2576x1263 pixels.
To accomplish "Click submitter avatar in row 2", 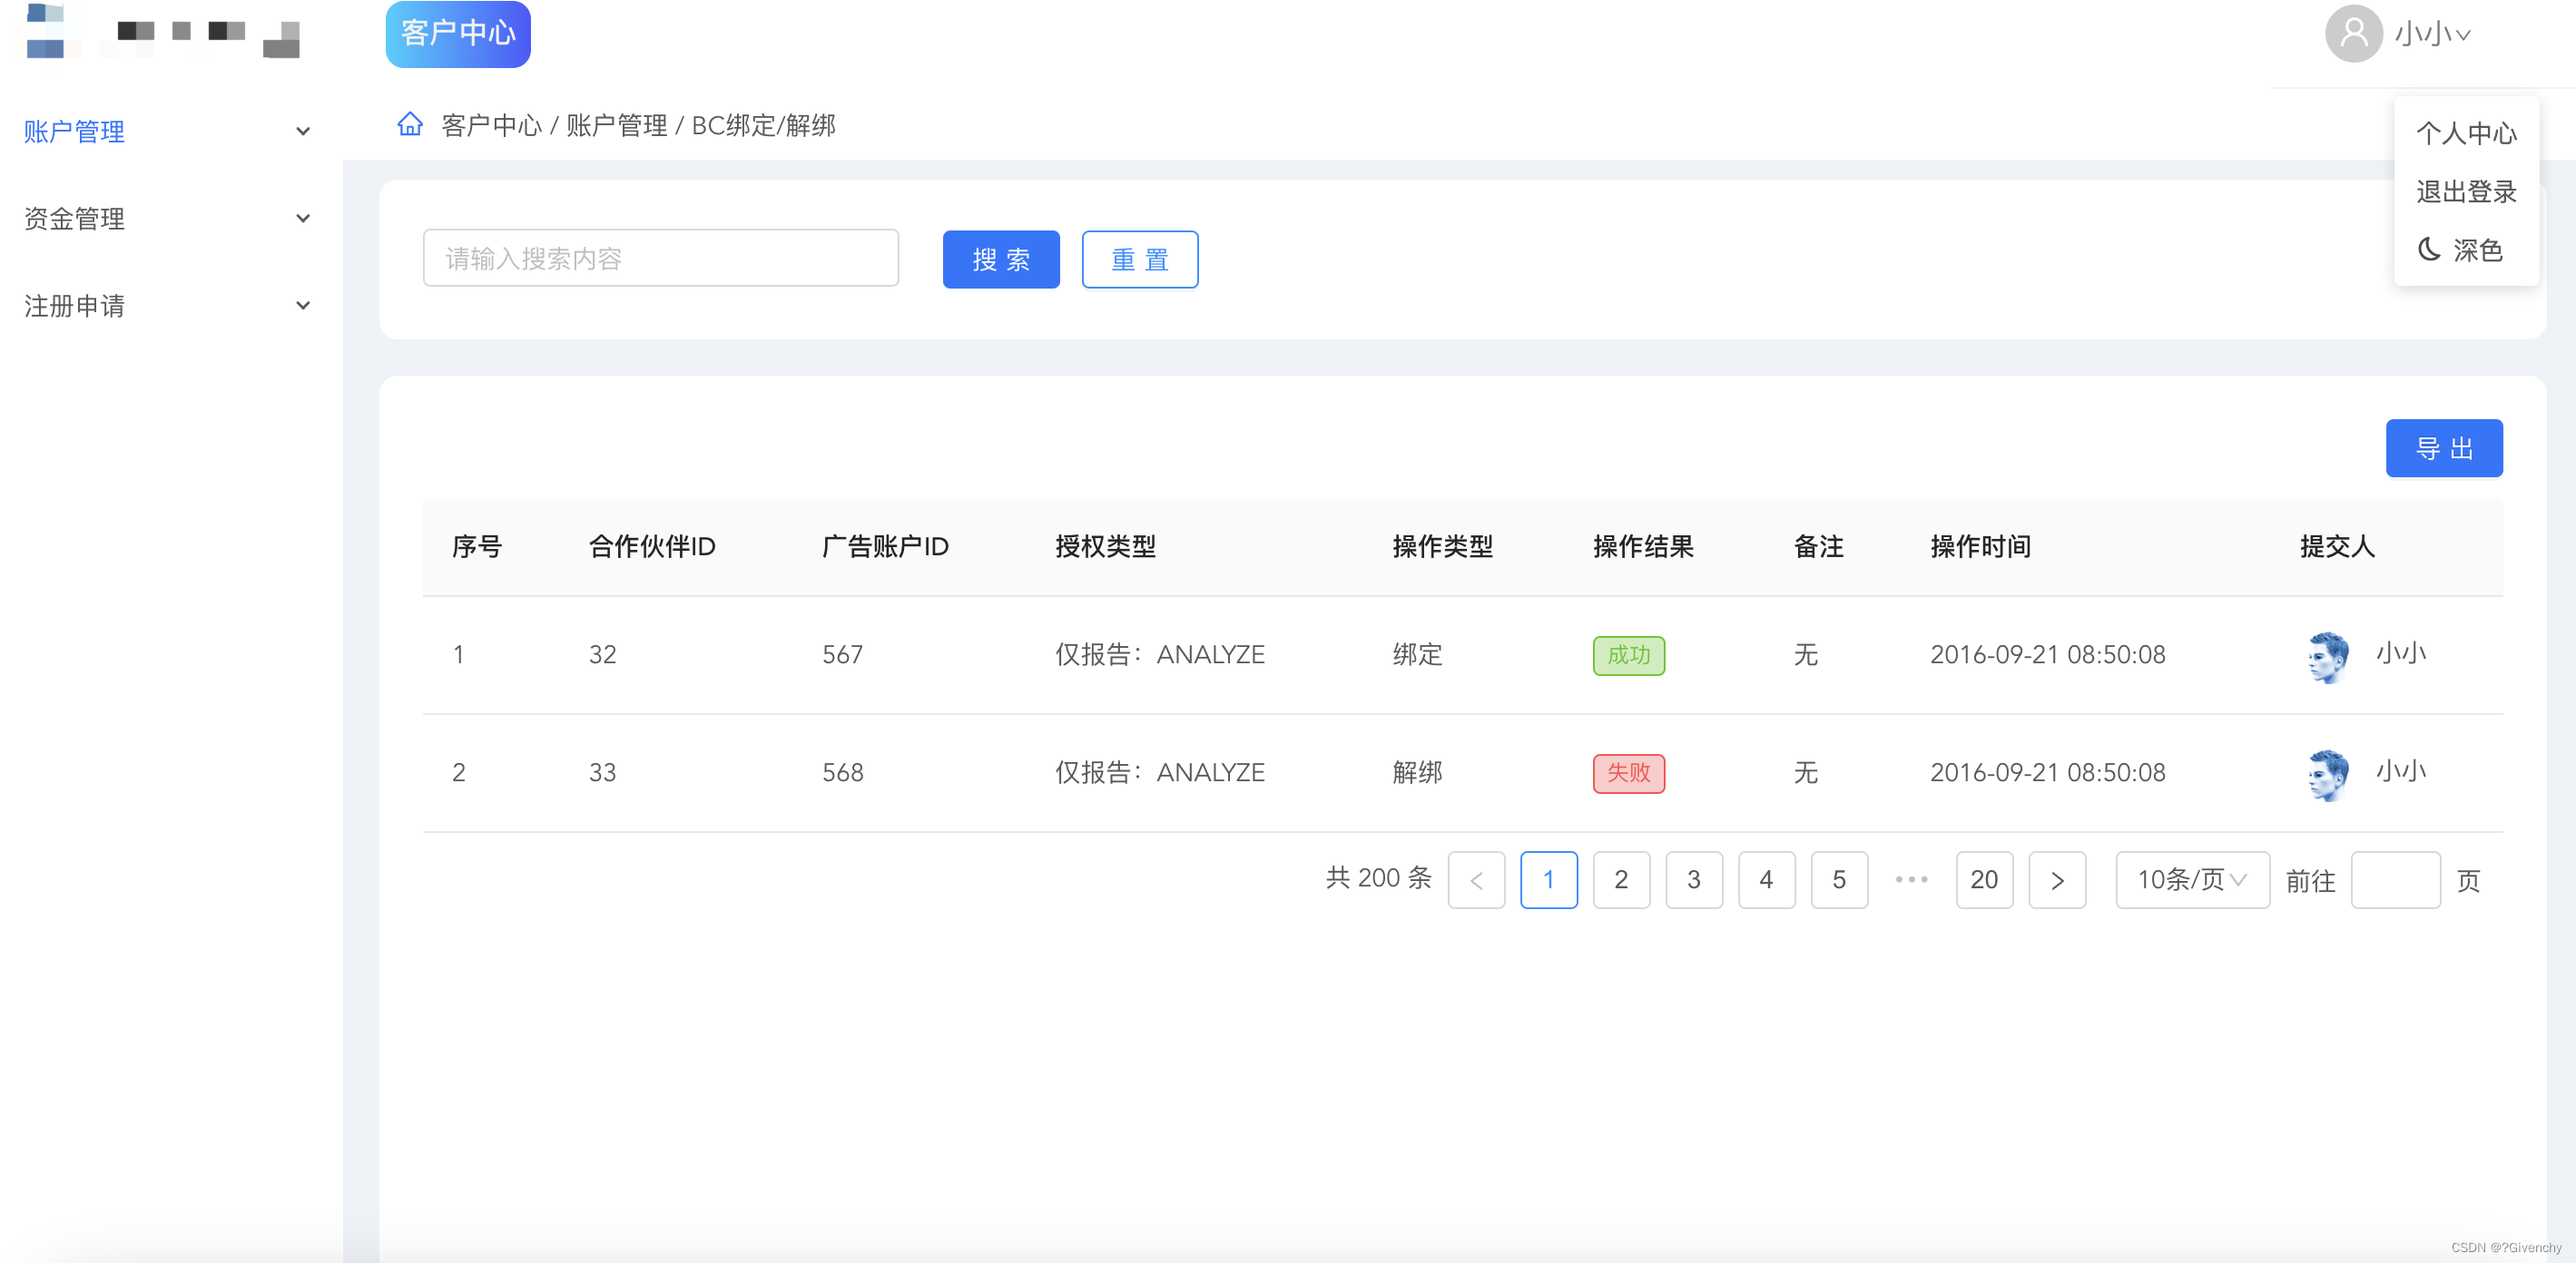I will pyautogui.click(x=2328, y=774).
